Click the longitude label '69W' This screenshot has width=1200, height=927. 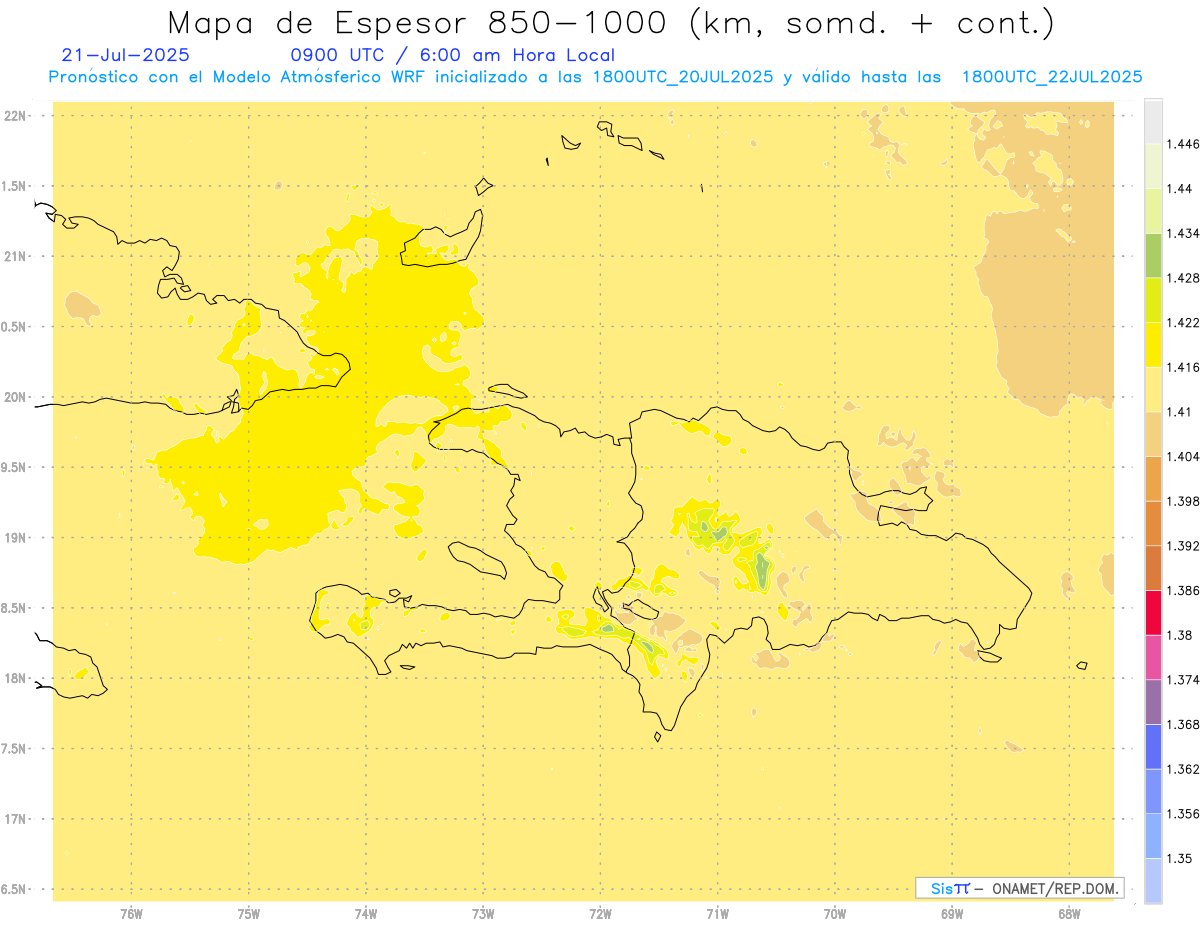(x=952, y=914)
